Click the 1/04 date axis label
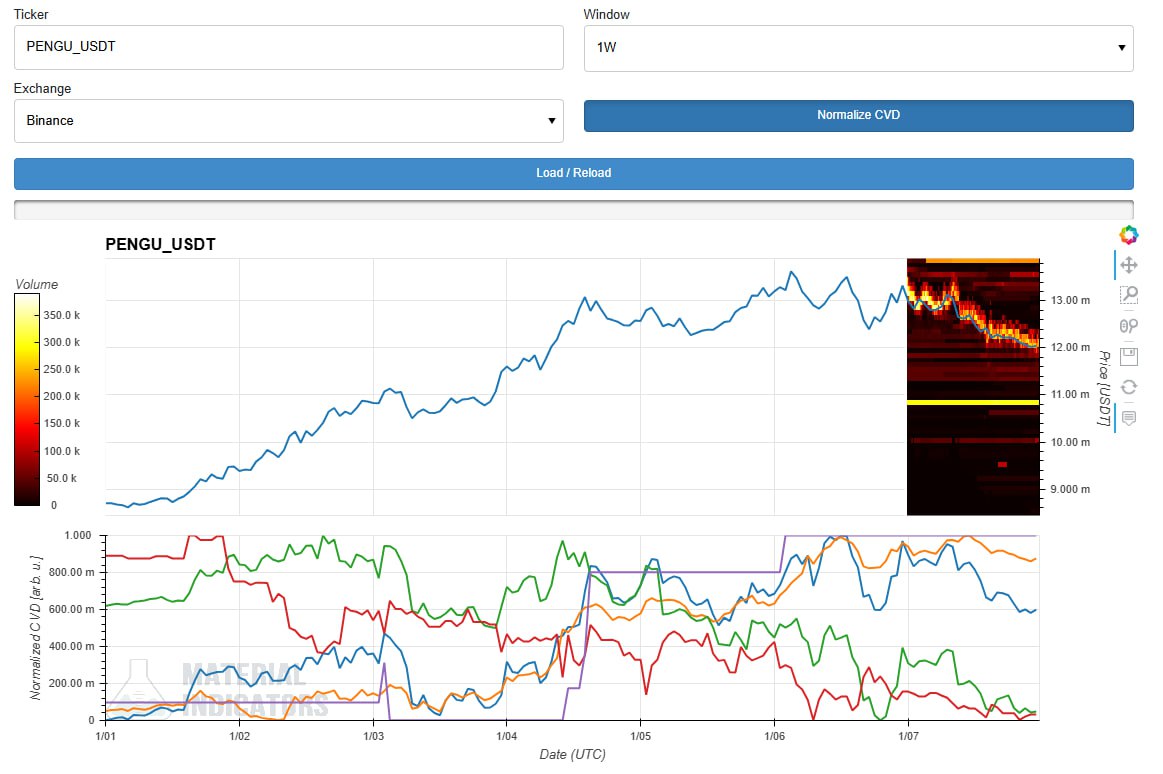The width and height of the screenshot is (1163, 774). tap(507, 736)
